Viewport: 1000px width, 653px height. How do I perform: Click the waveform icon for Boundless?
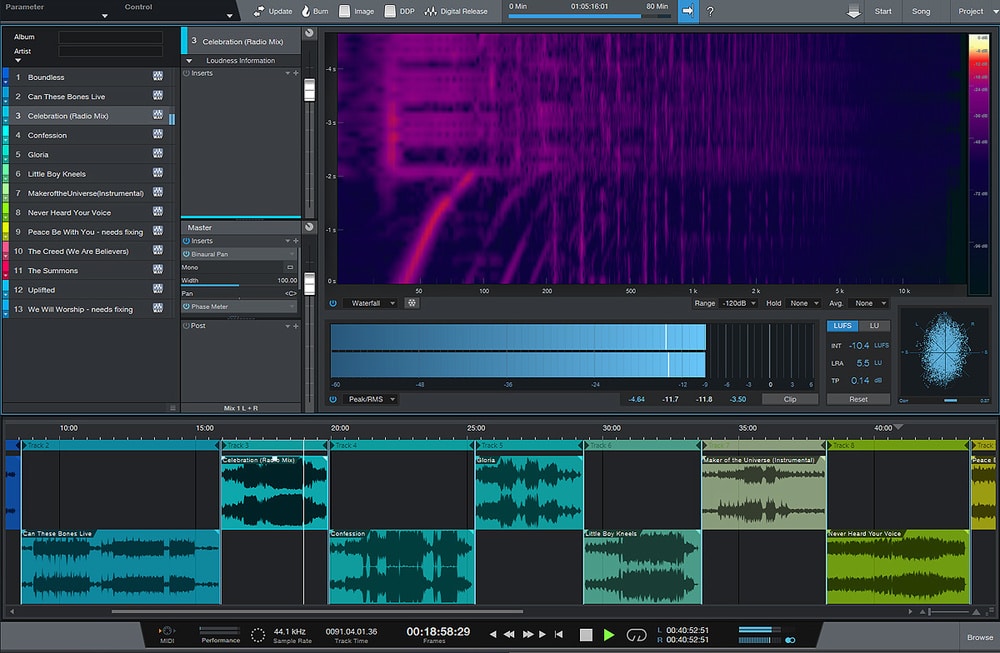coord(158,76)
